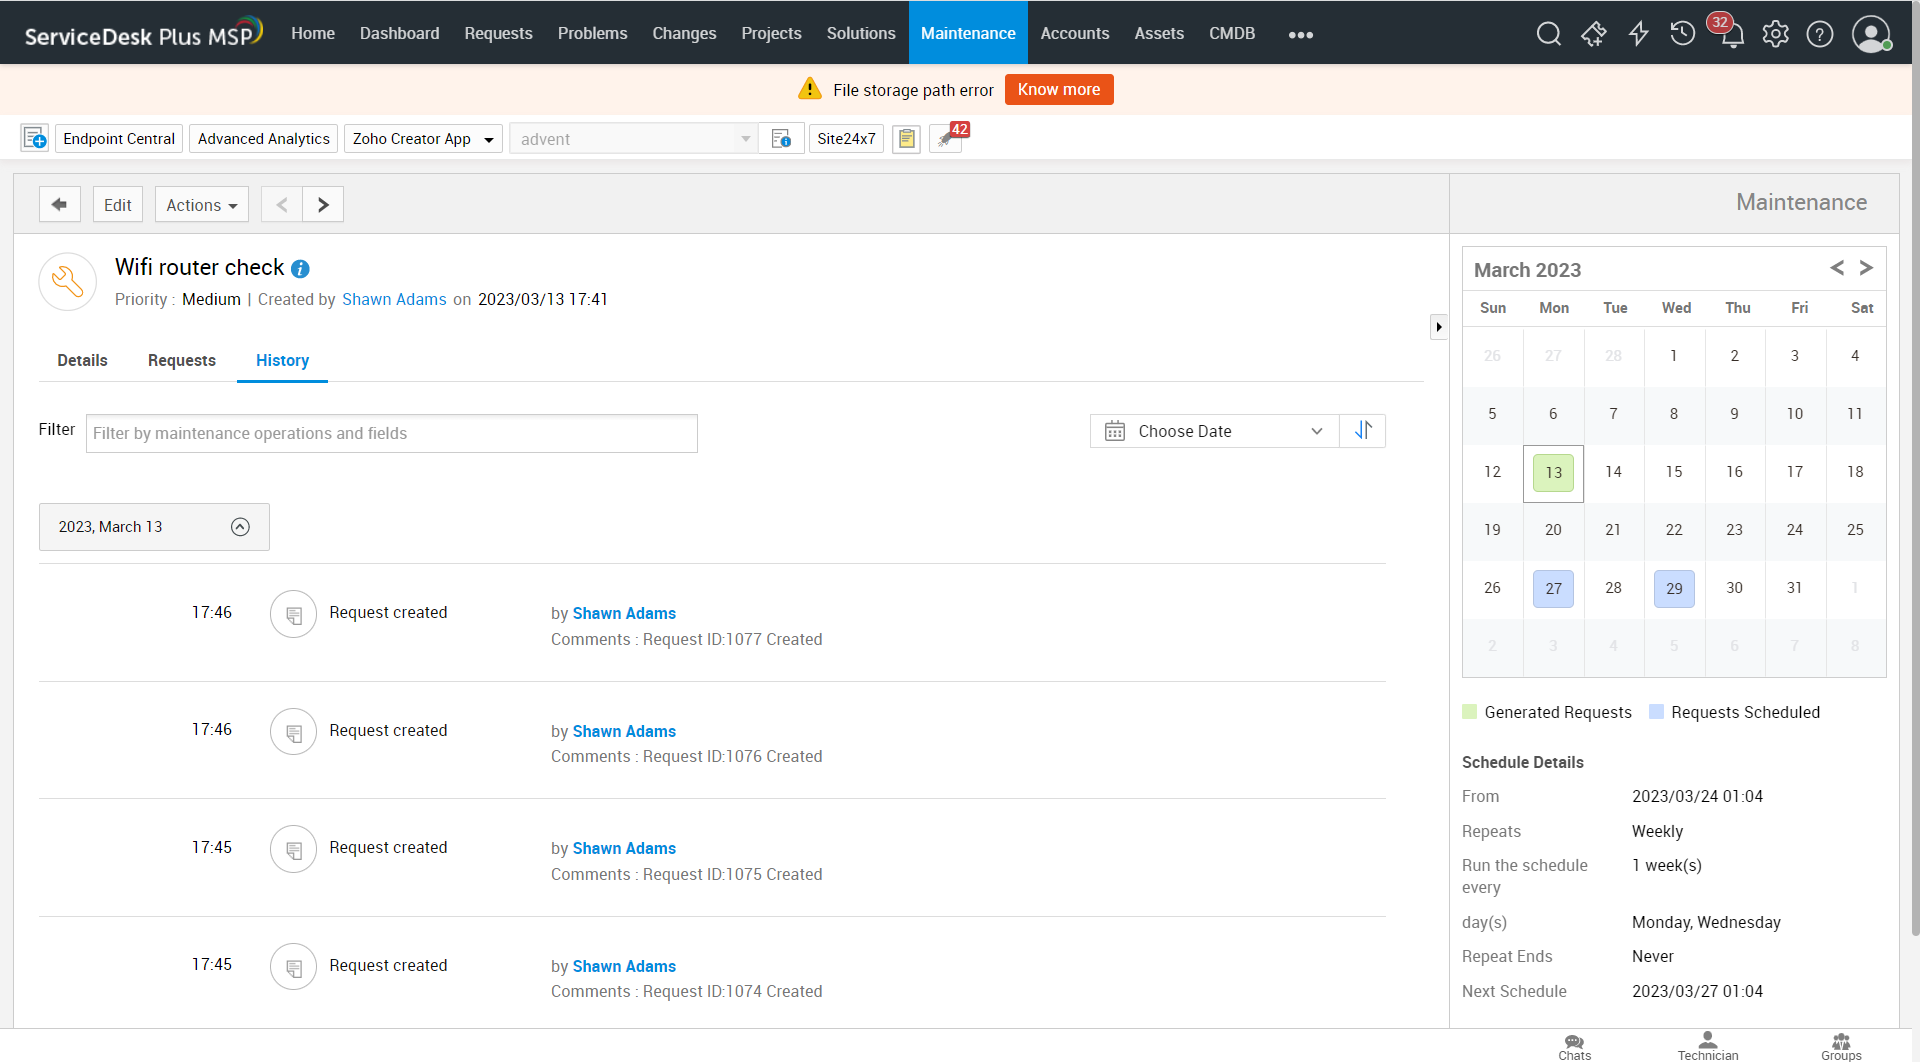1920x1062 pixels.
Task: Open the Projects module
Action: tap(772, 33)
